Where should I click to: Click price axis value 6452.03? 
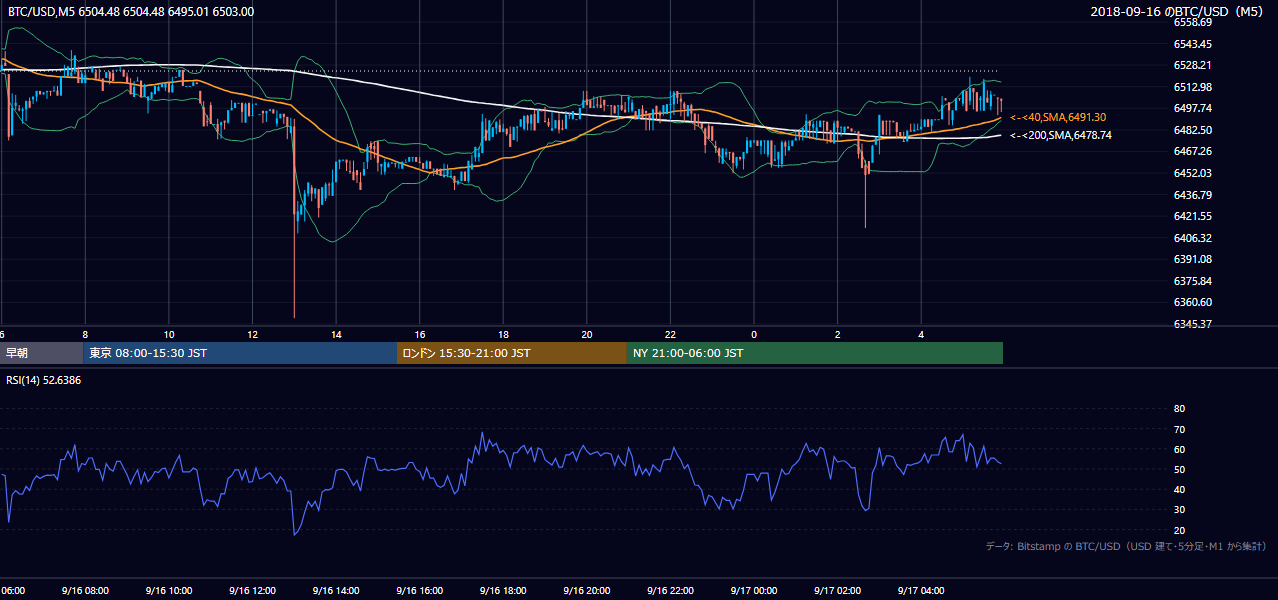(1193, 173)
